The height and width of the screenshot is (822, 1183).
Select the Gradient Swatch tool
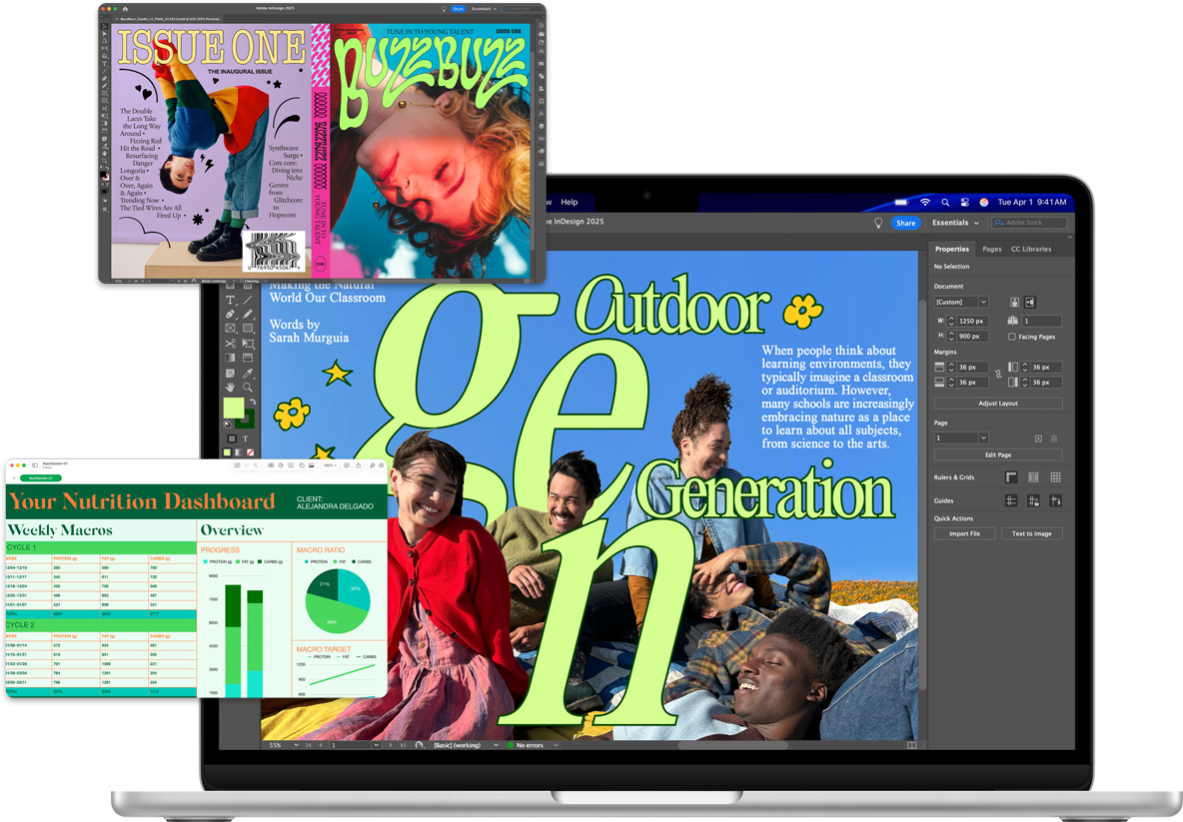coord(231,357)
